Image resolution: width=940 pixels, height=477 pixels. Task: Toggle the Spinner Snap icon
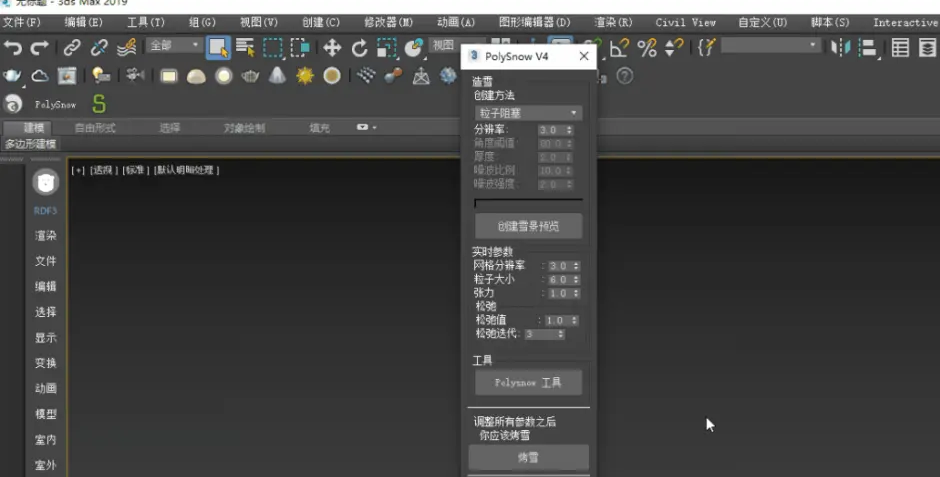pyautogui.click(x=674, y=47)
